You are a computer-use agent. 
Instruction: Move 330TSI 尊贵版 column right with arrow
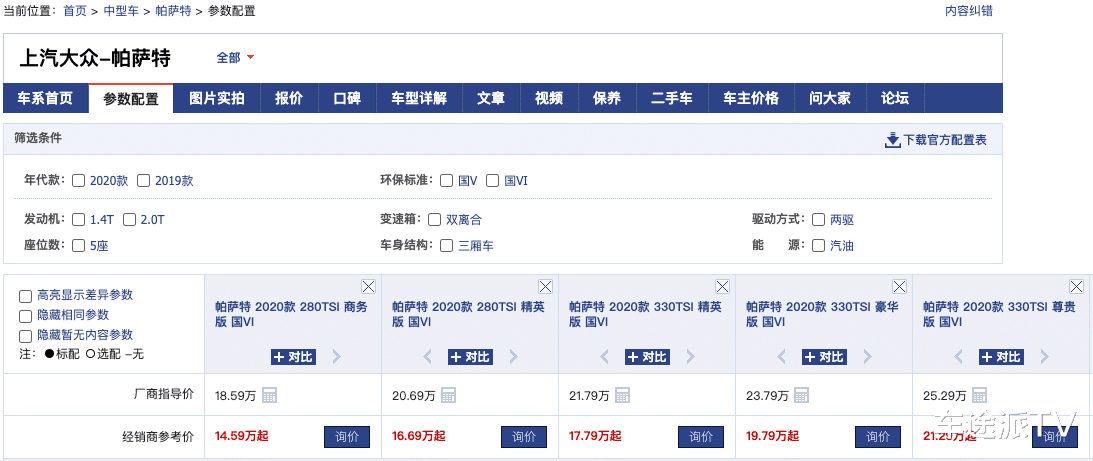click(x=1045, y=357)
